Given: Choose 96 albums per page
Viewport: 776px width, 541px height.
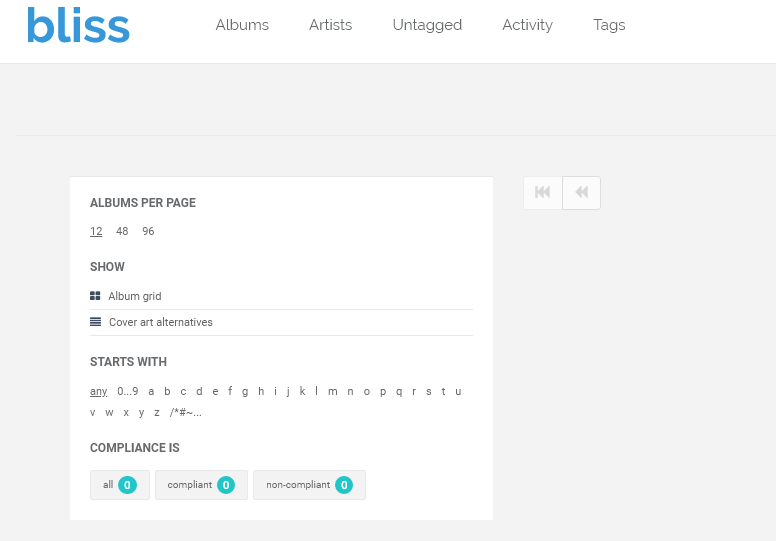Looking at the screenshot, I should coord(148,231).
